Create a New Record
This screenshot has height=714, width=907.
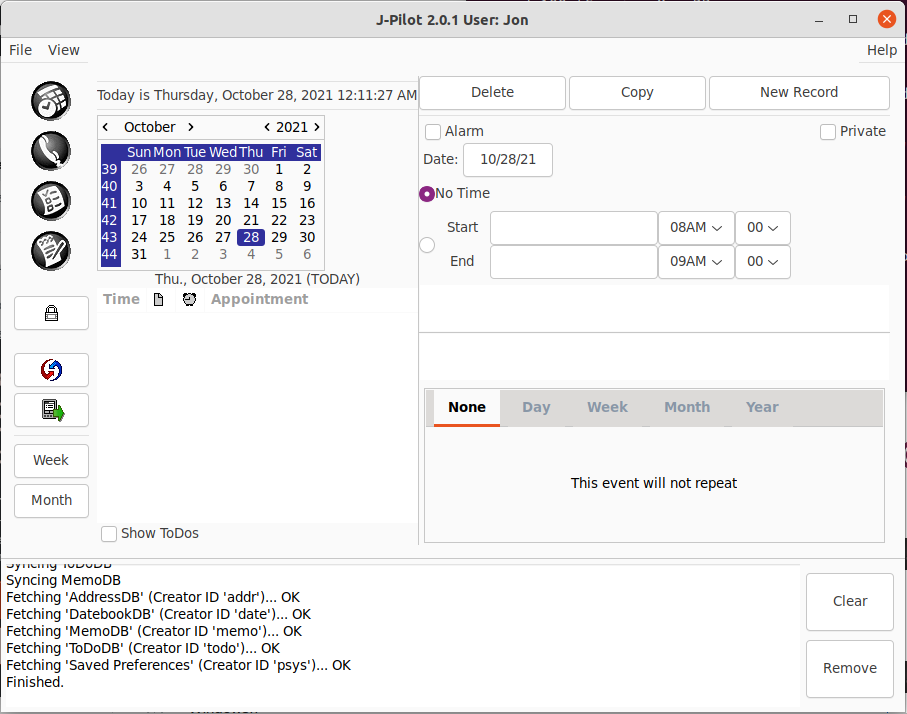[x=799, y=92]
